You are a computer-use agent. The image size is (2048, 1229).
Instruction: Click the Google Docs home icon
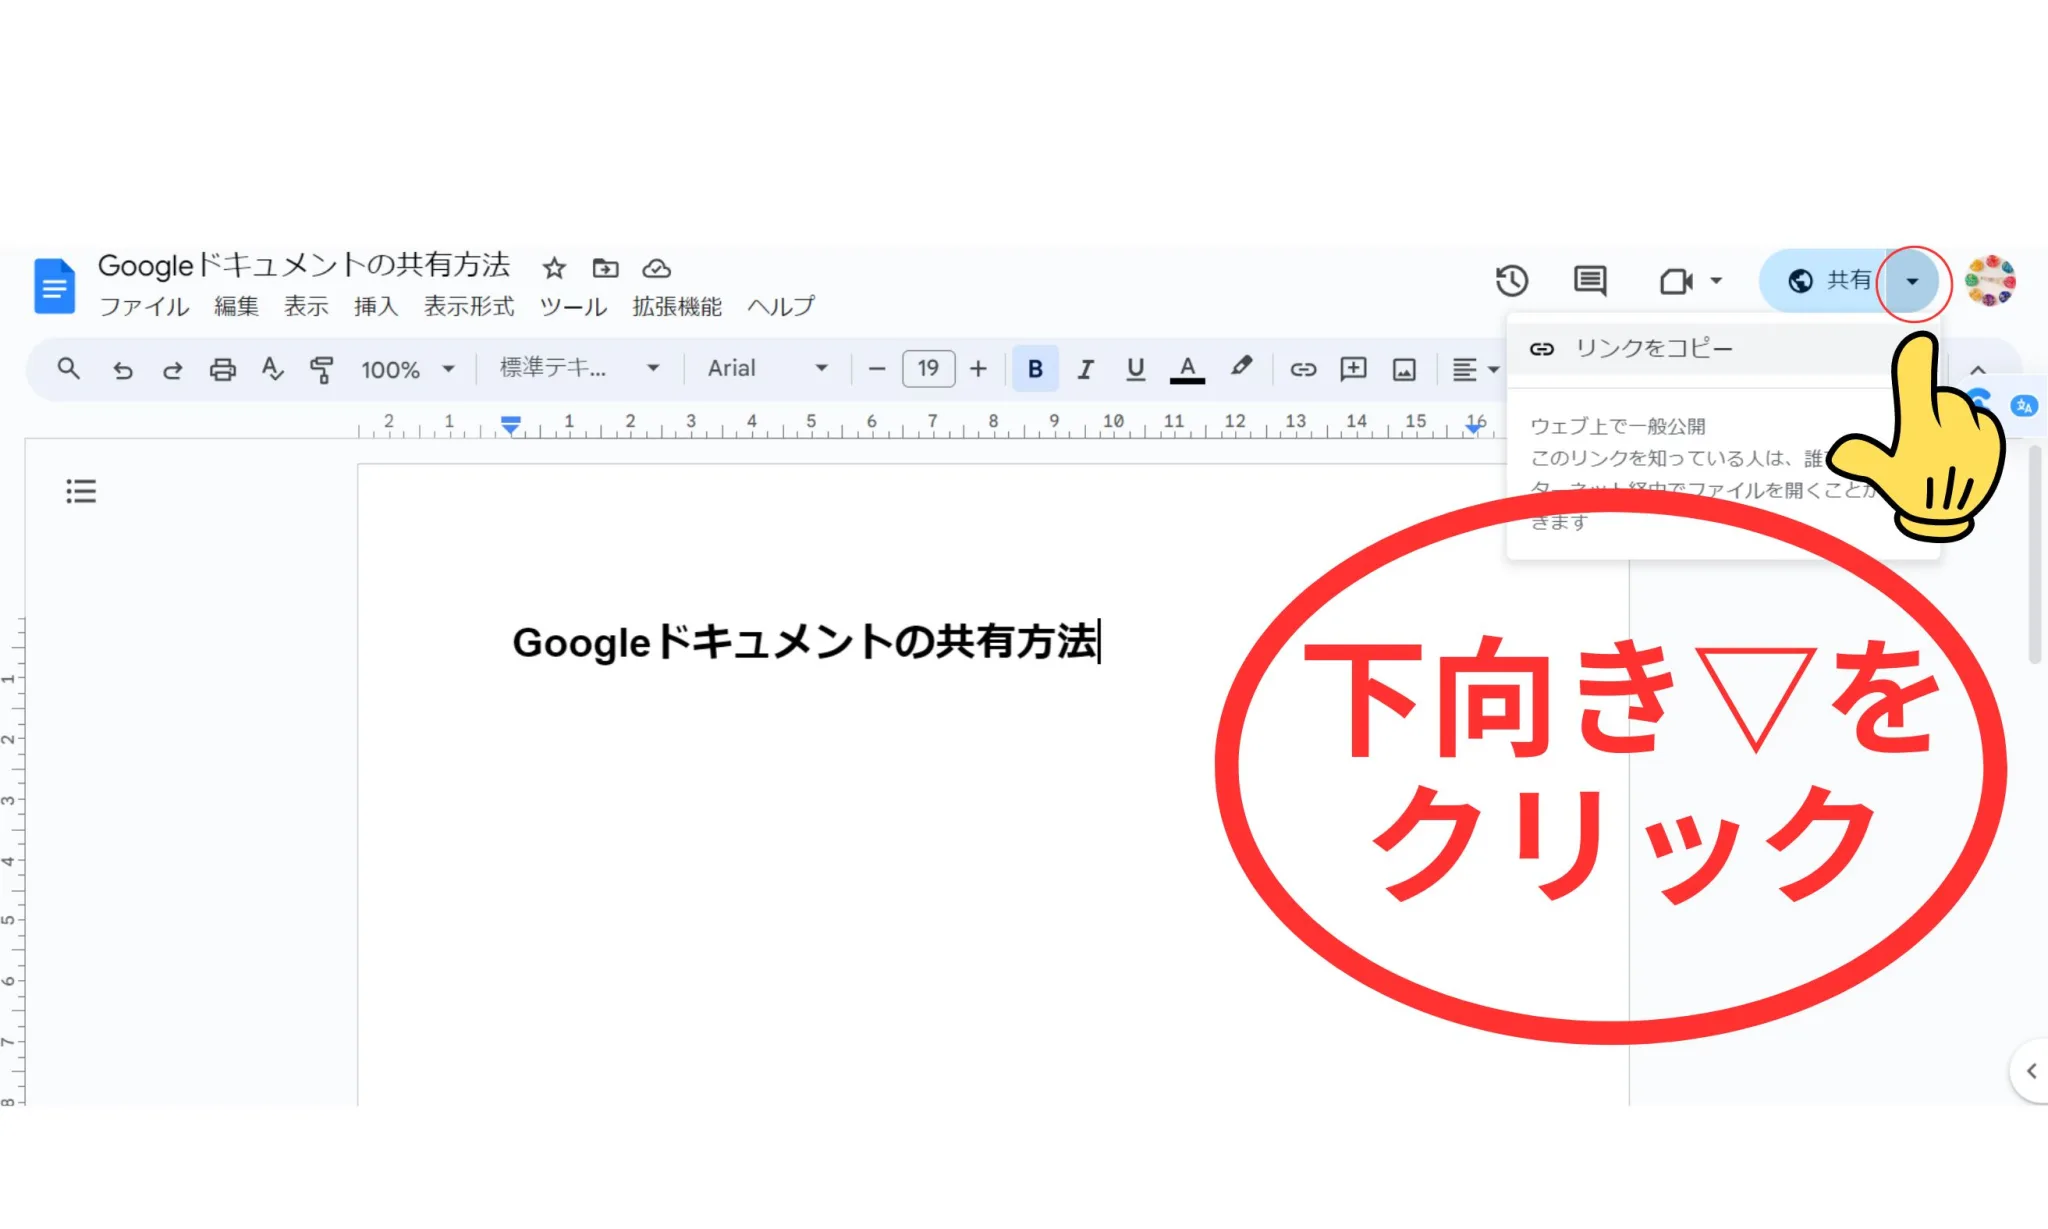(x=54, y=286)
